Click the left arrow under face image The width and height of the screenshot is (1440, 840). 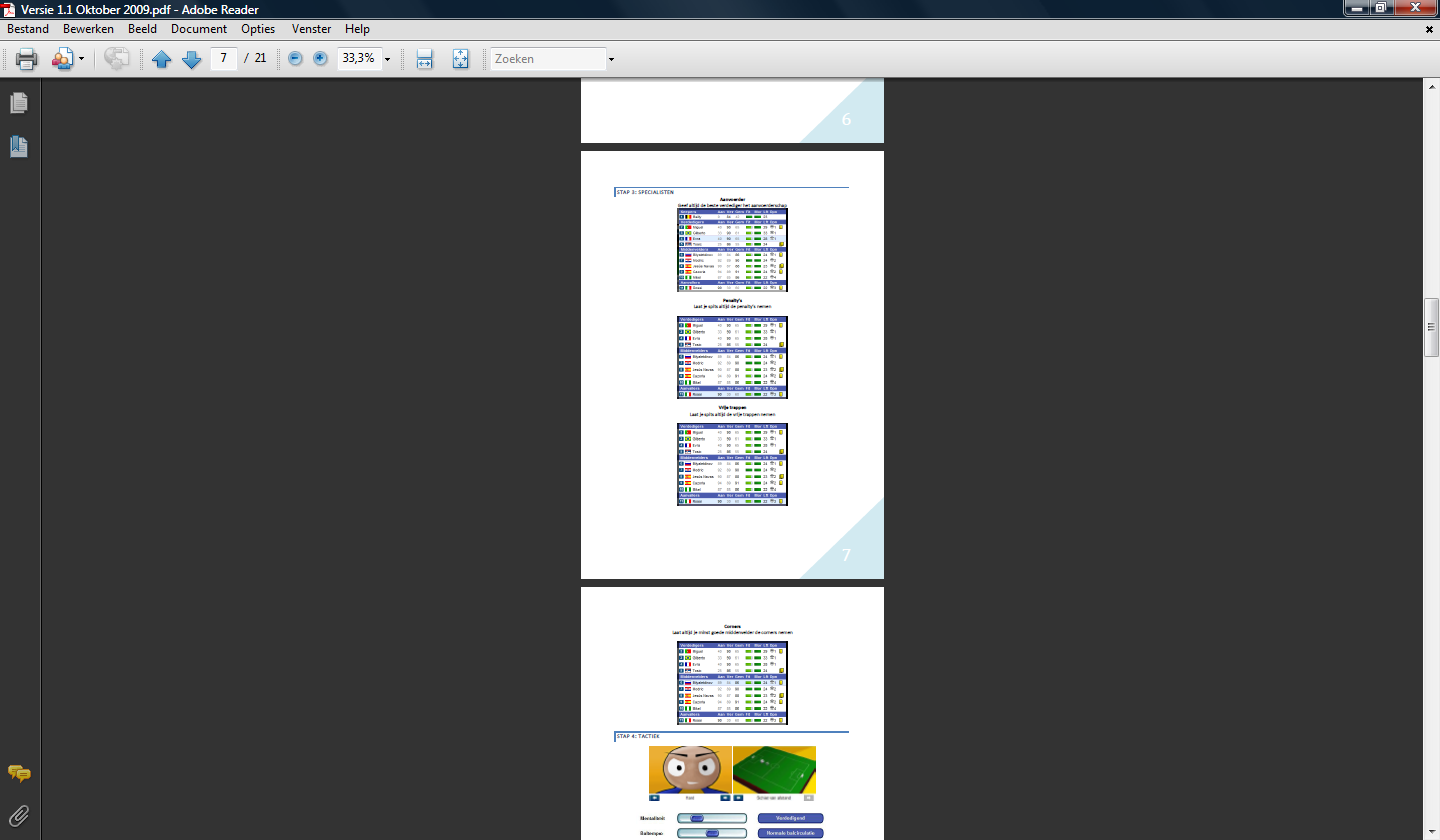(x=654, y=798)
